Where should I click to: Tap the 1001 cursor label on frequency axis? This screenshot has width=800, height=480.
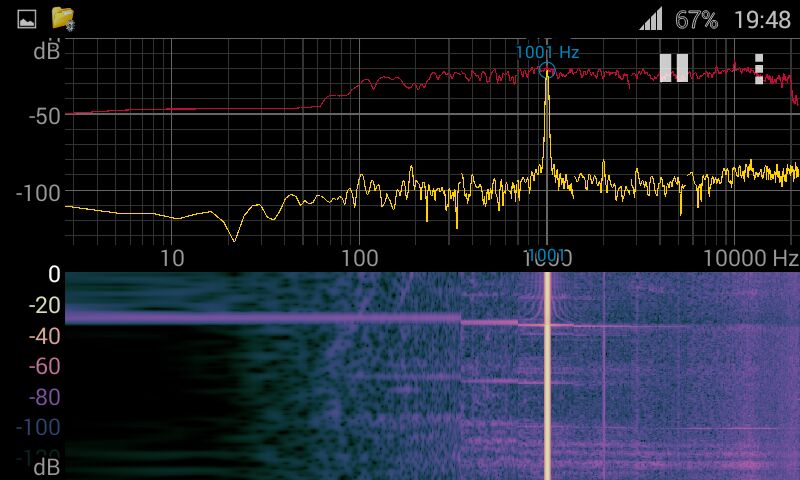547,256
